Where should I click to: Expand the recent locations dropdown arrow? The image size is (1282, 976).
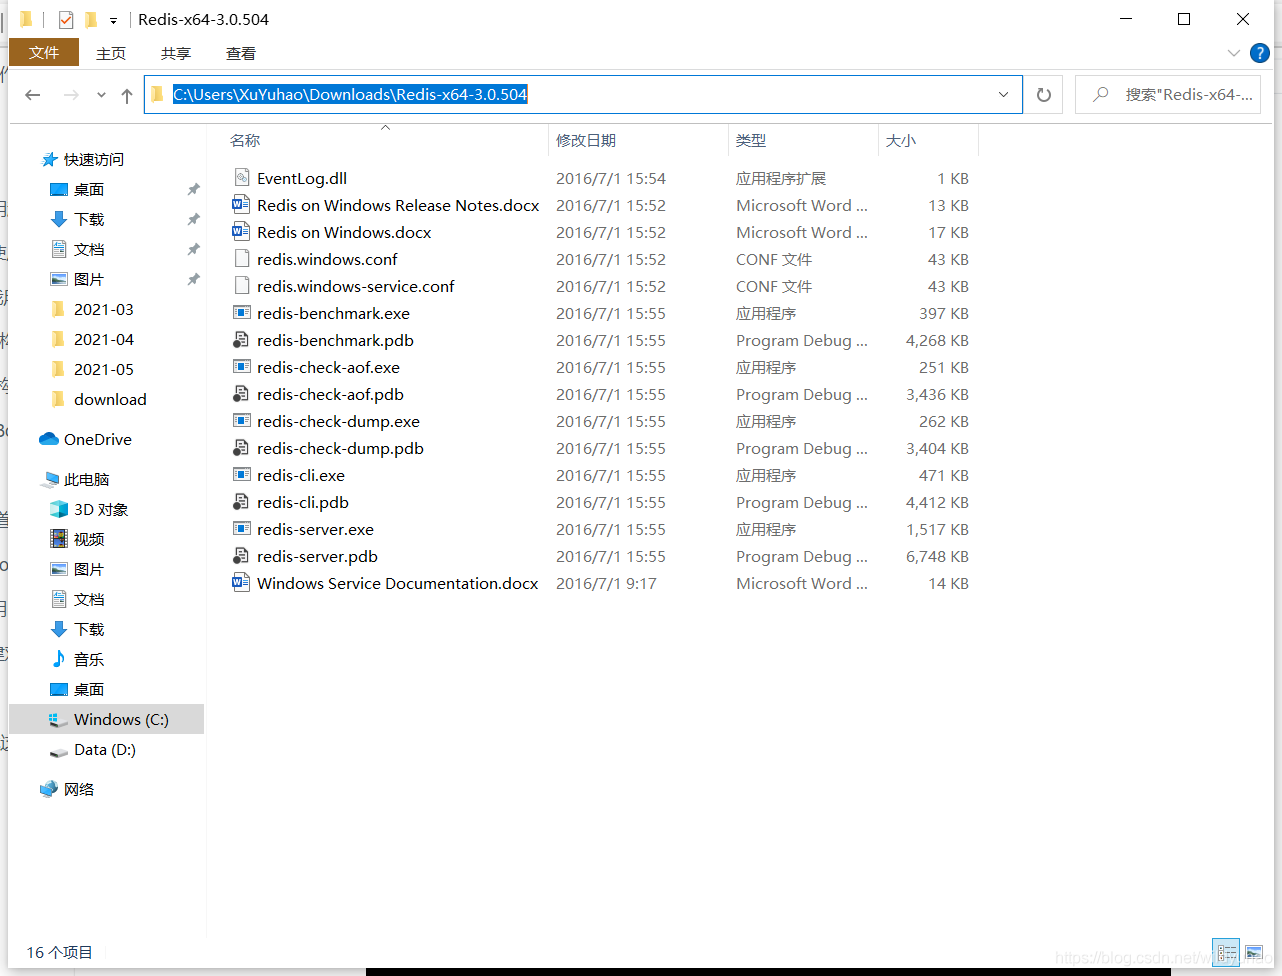(101, 95)
